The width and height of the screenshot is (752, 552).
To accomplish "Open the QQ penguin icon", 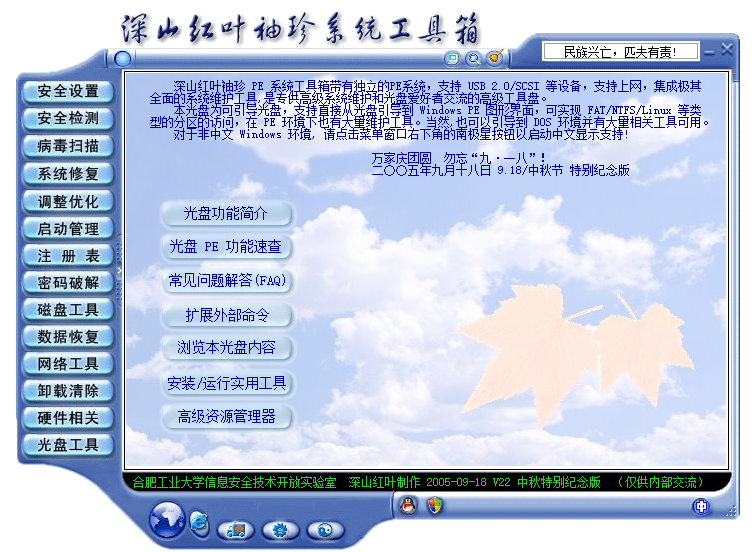I will click(408, 505).
